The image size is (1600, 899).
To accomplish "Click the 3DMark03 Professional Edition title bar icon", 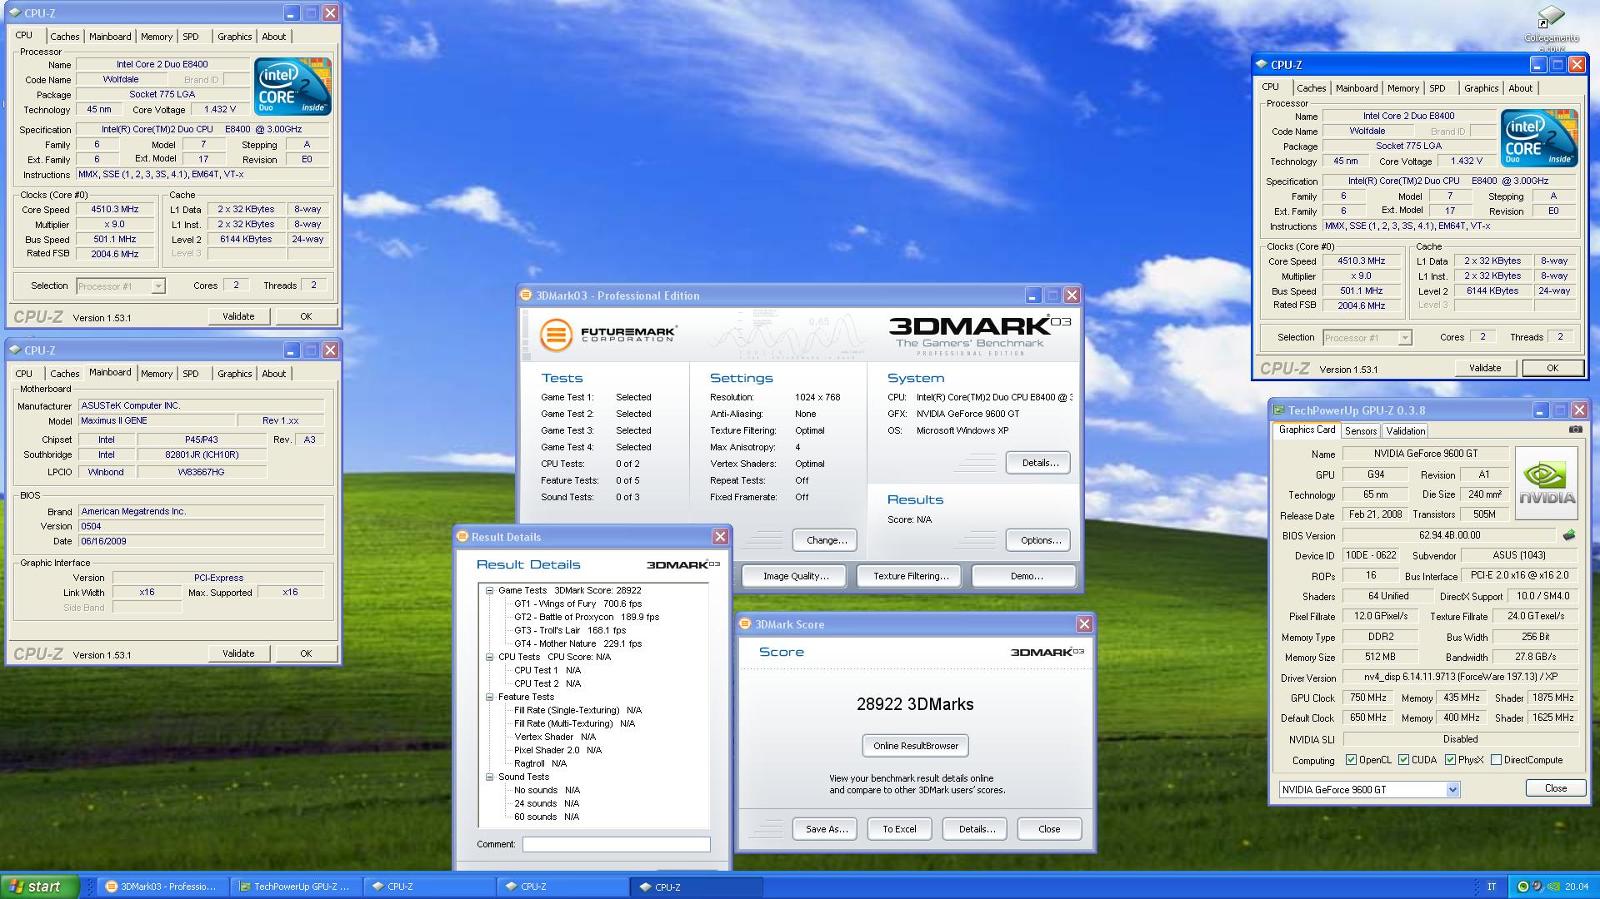I will coord(526,295).
